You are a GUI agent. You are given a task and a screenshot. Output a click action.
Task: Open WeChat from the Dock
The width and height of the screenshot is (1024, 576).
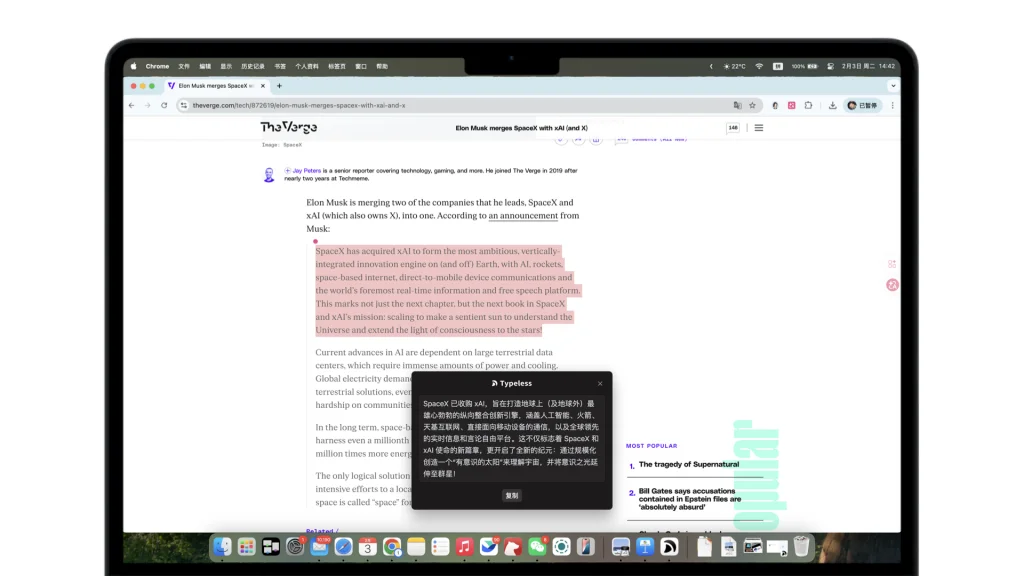[537, 546]
